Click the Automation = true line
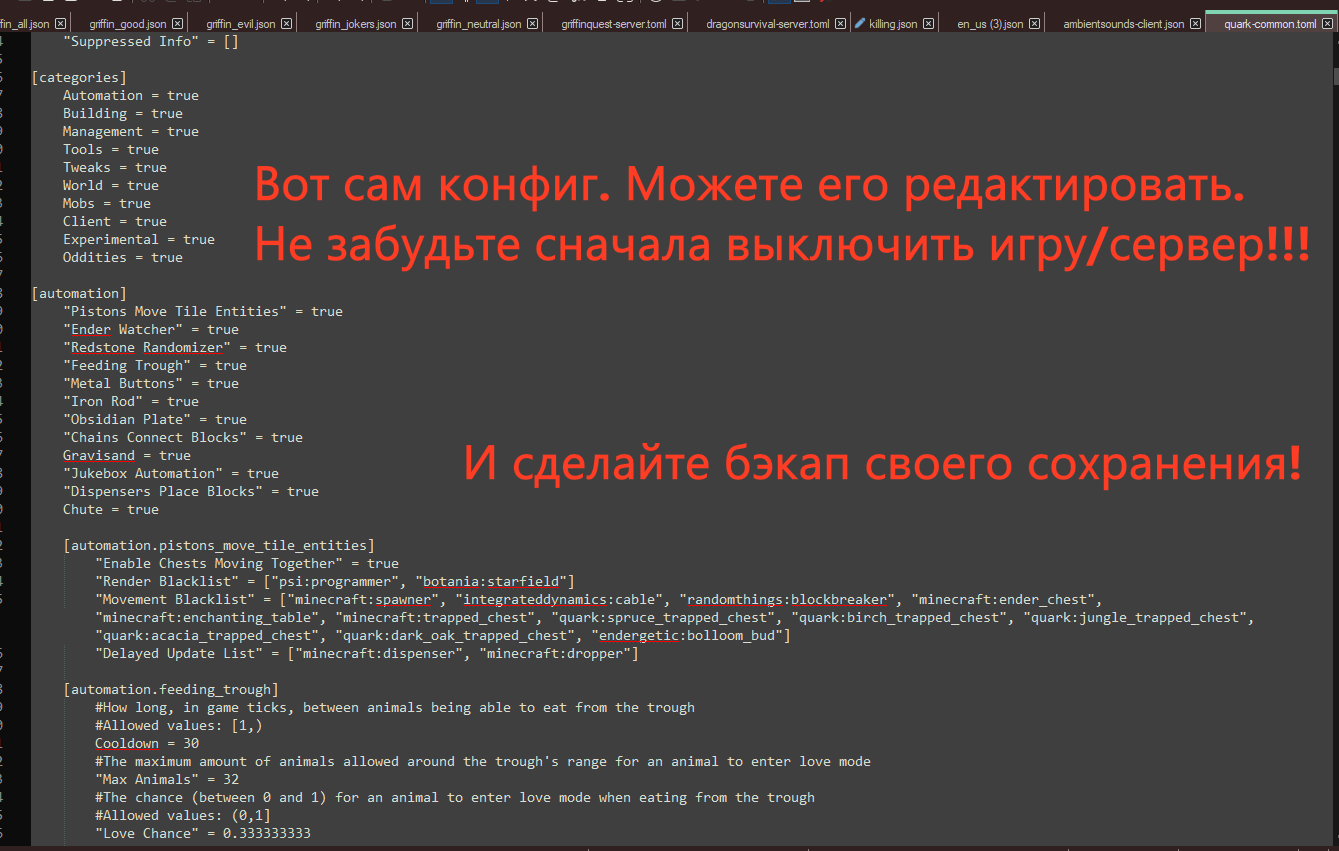 (130, 95)
